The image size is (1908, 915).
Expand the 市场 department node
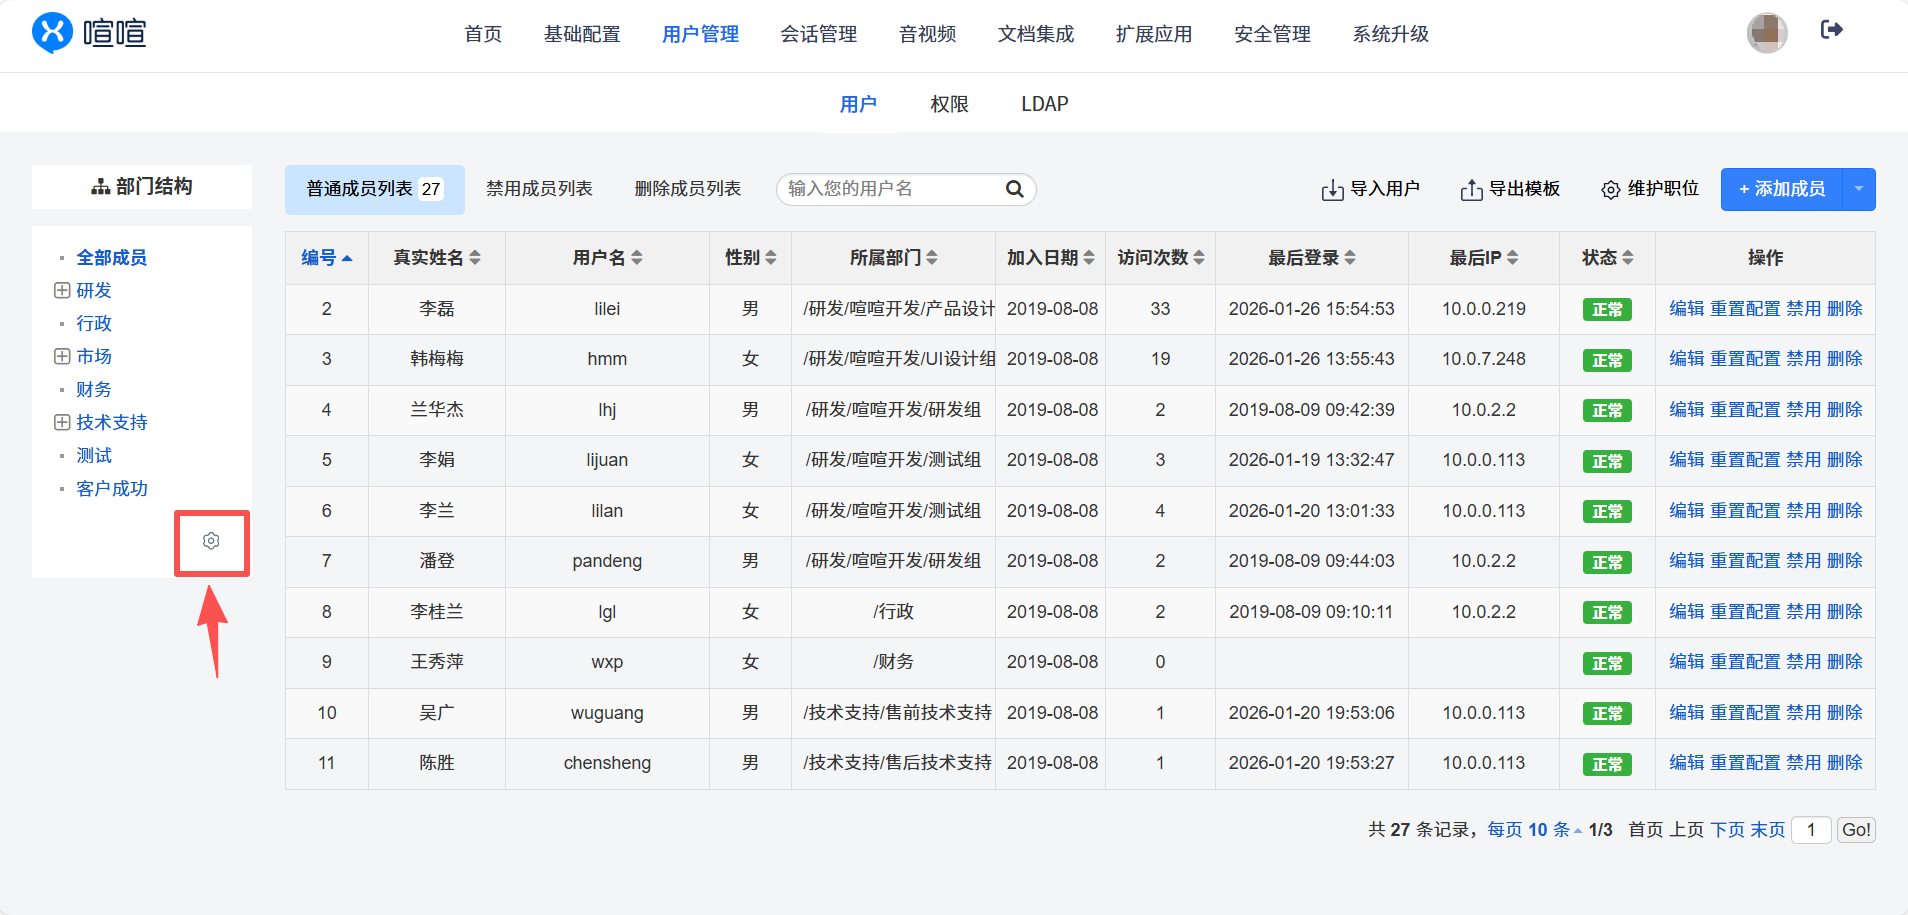coord(62,357)
